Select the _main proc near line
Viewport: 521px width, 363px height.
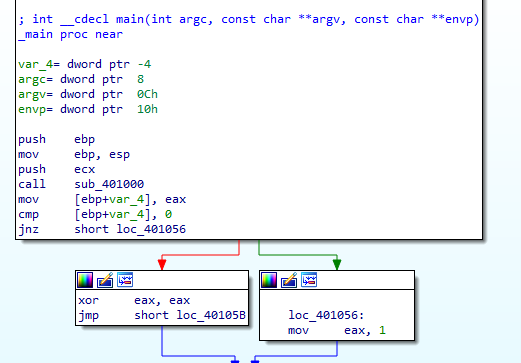(x=71, y=34)
